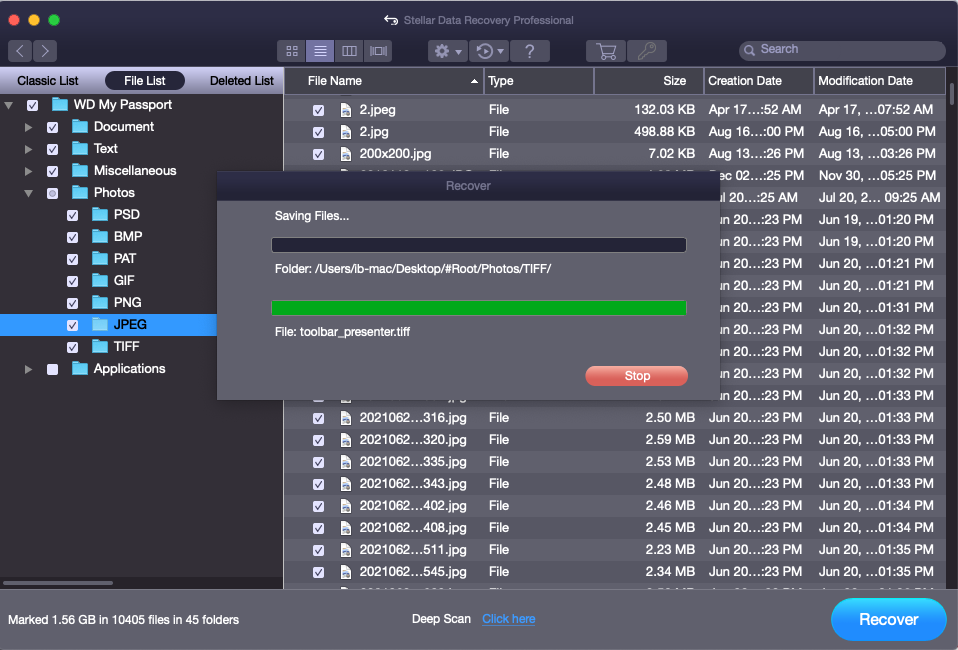Click the Search input field

click(845, 49)
